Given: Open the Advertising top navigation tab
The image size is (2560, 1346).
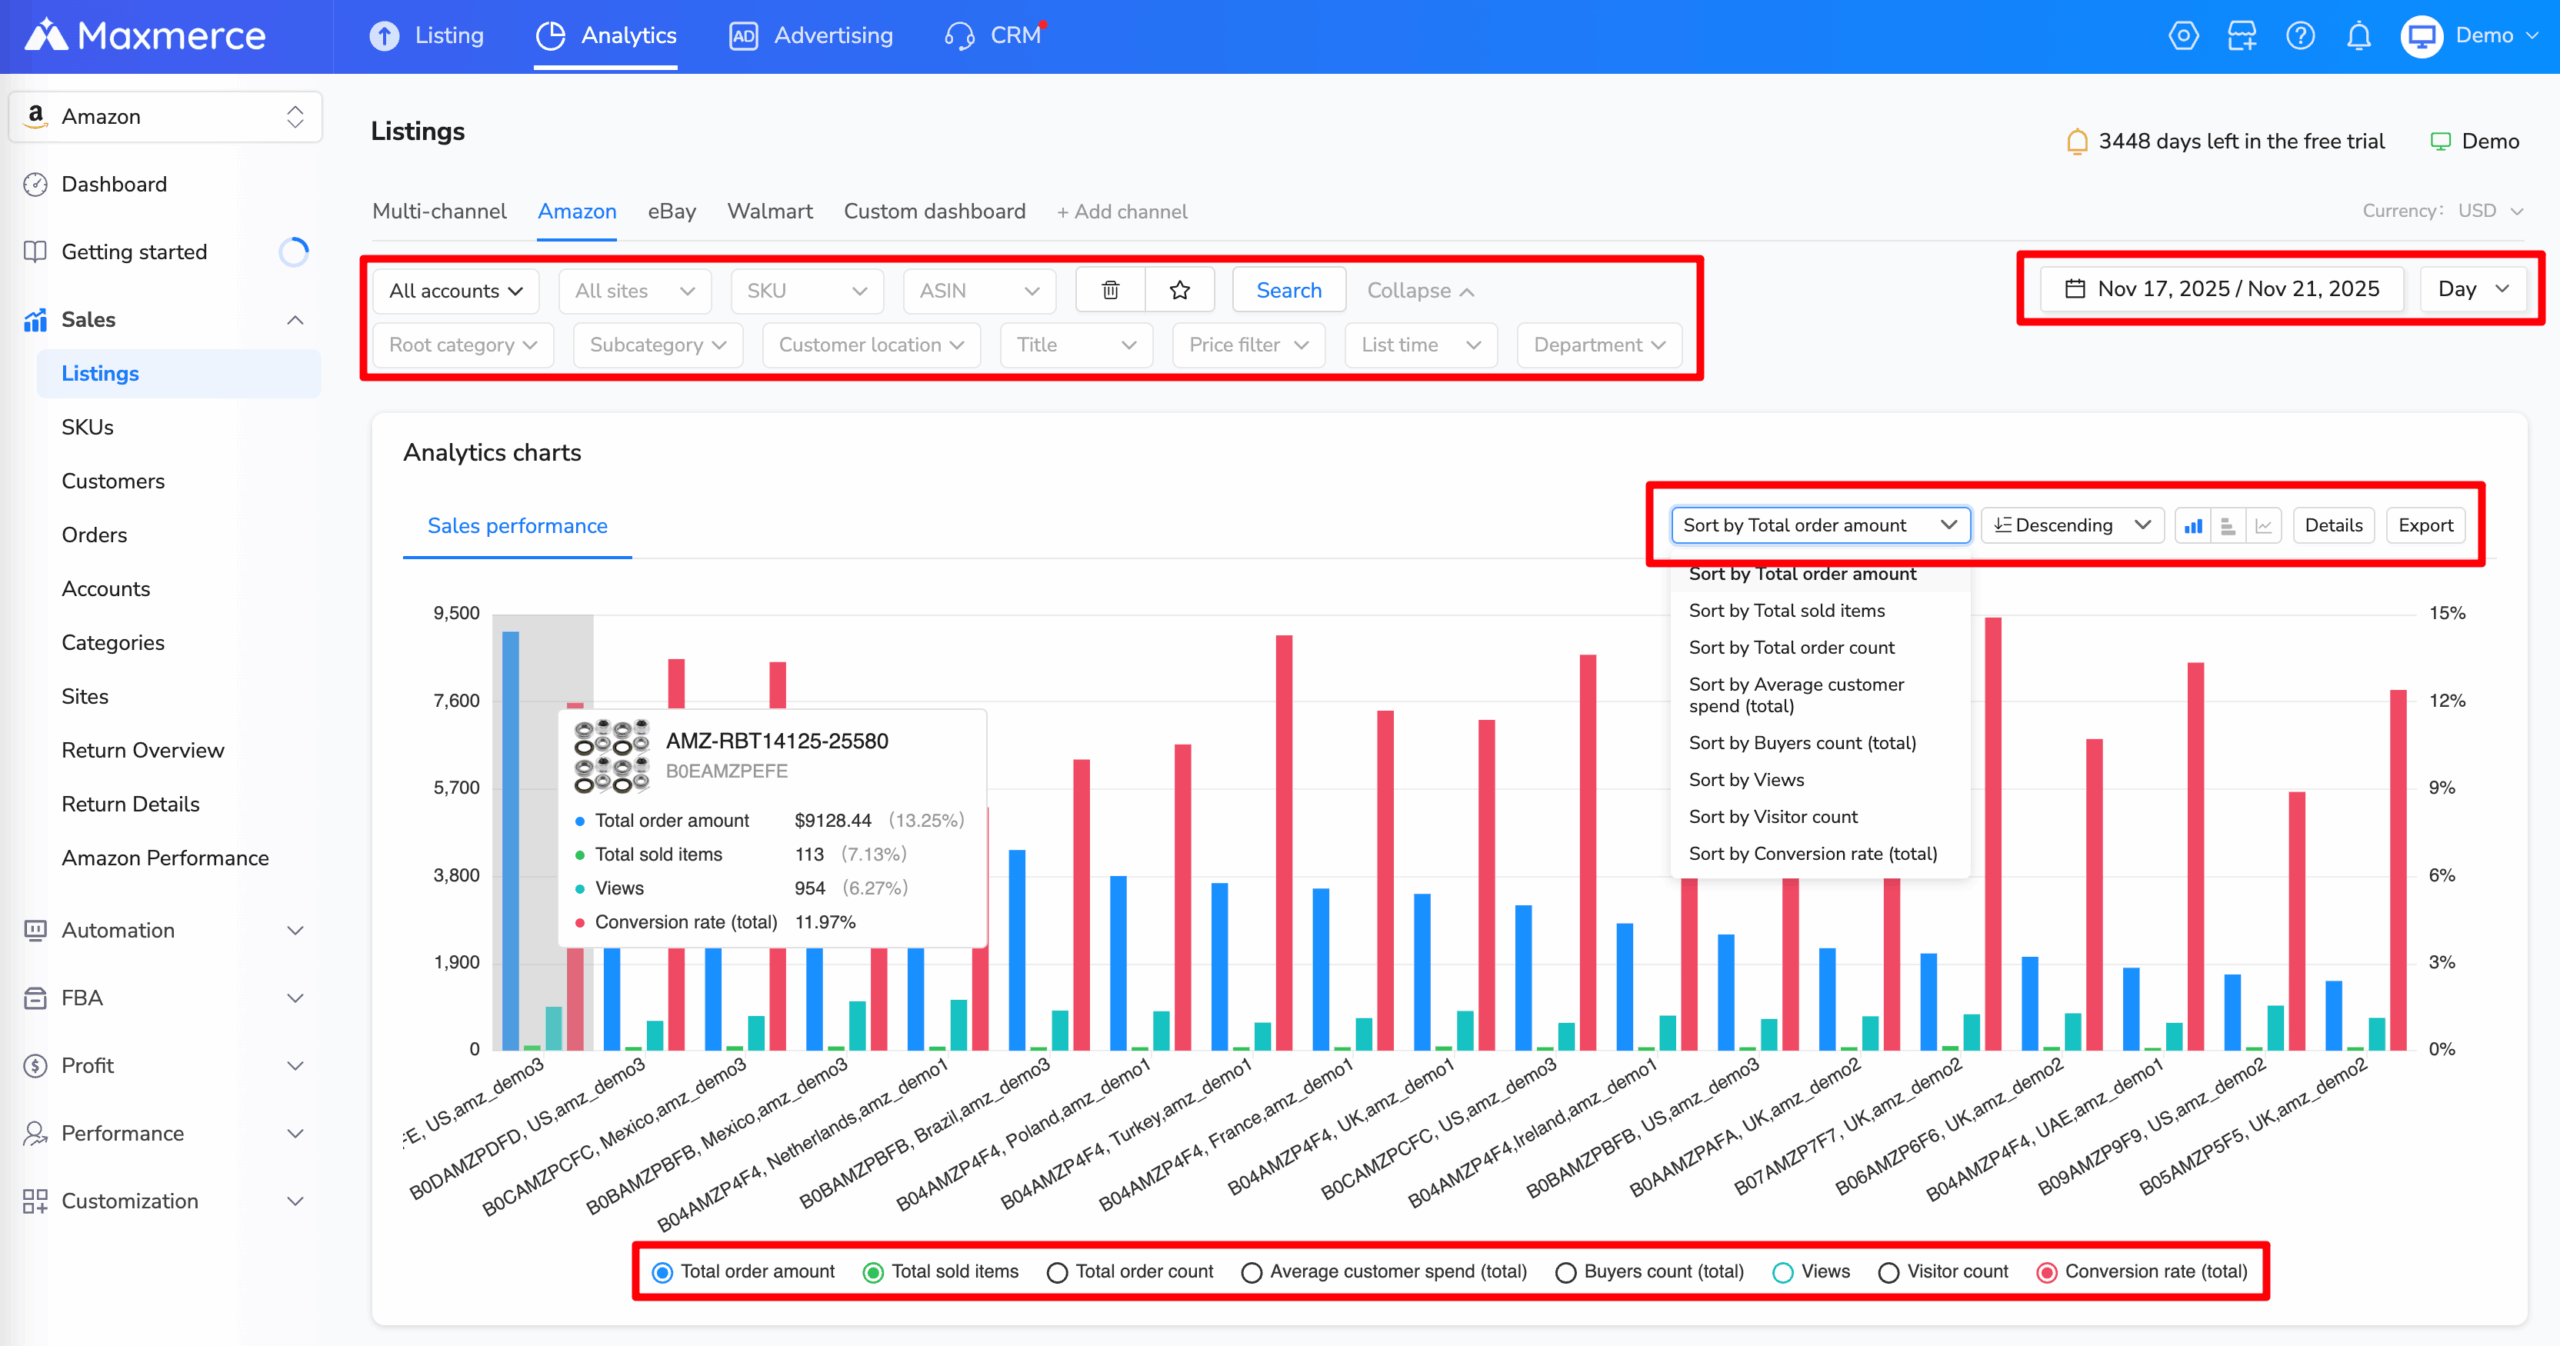Looking at the screenshot, I should tap(811, 36).
